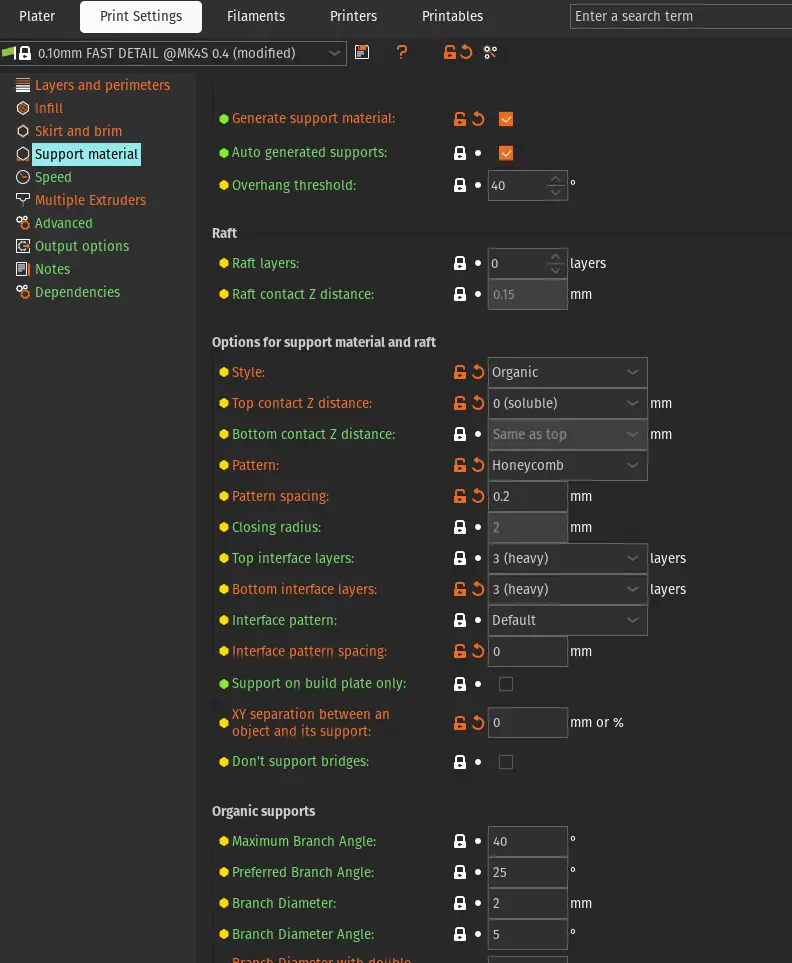Viewport: 792px width, 963px height.
Task: Click the save preset floppy disk icon
Action: 362,53
